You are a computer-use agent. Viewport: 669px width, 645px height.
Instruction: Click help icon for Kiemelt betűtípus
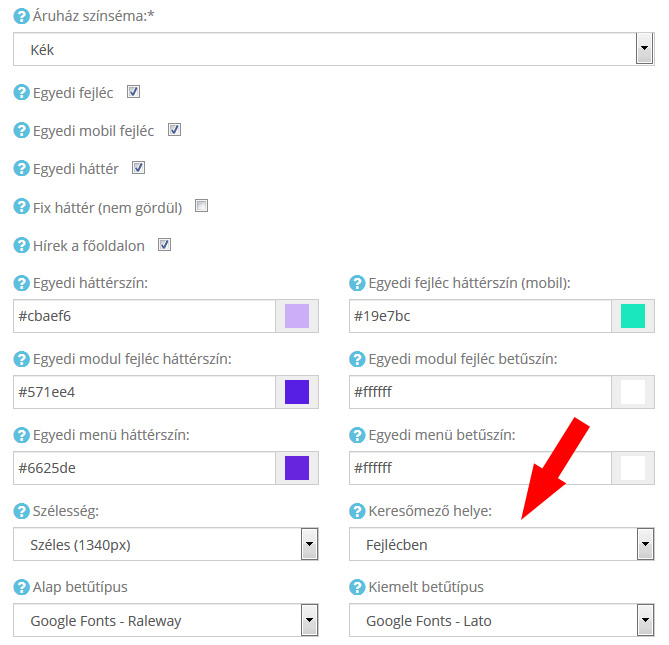(357, 587)
